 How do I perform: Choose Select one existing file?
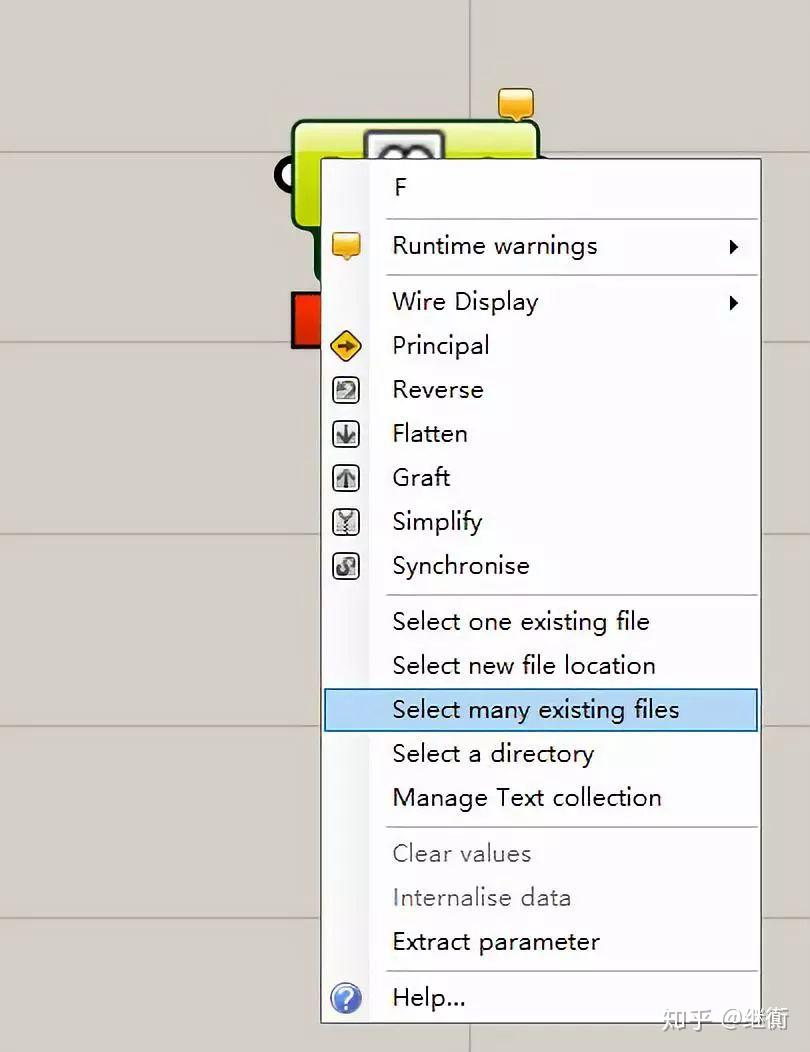coord(521,622)
